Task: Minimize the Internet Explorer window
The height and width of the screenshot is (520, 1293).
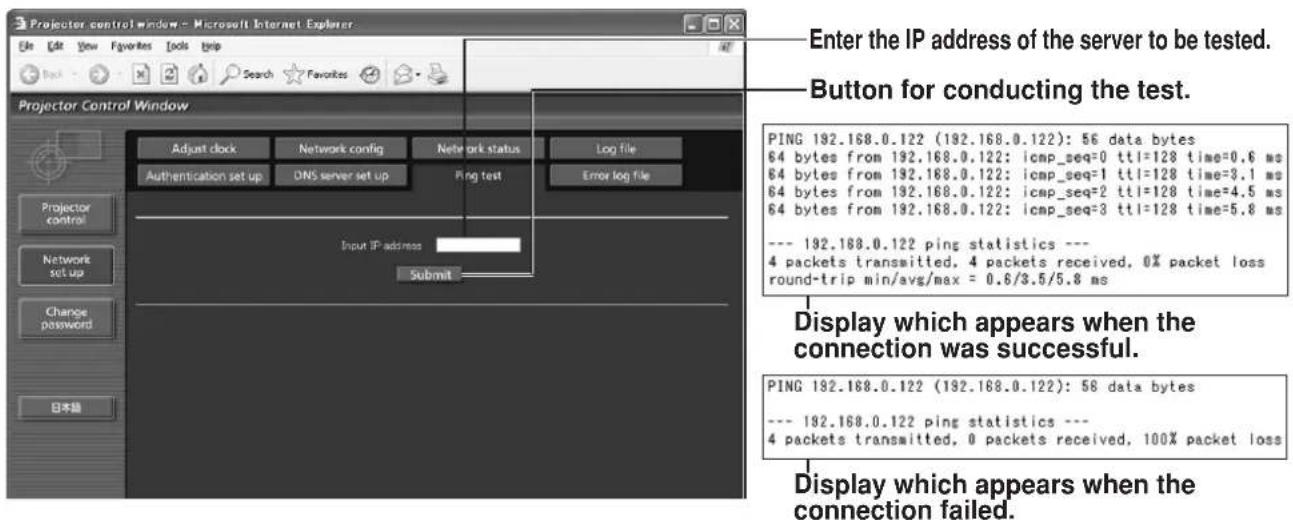Action: (691, 23)
